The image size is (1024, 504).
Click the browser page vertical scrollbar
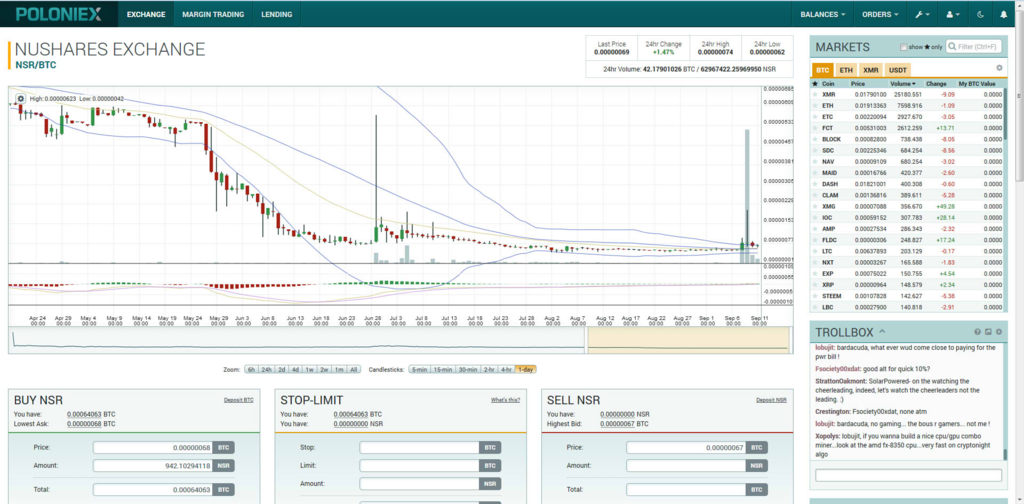click(1019, 98)
